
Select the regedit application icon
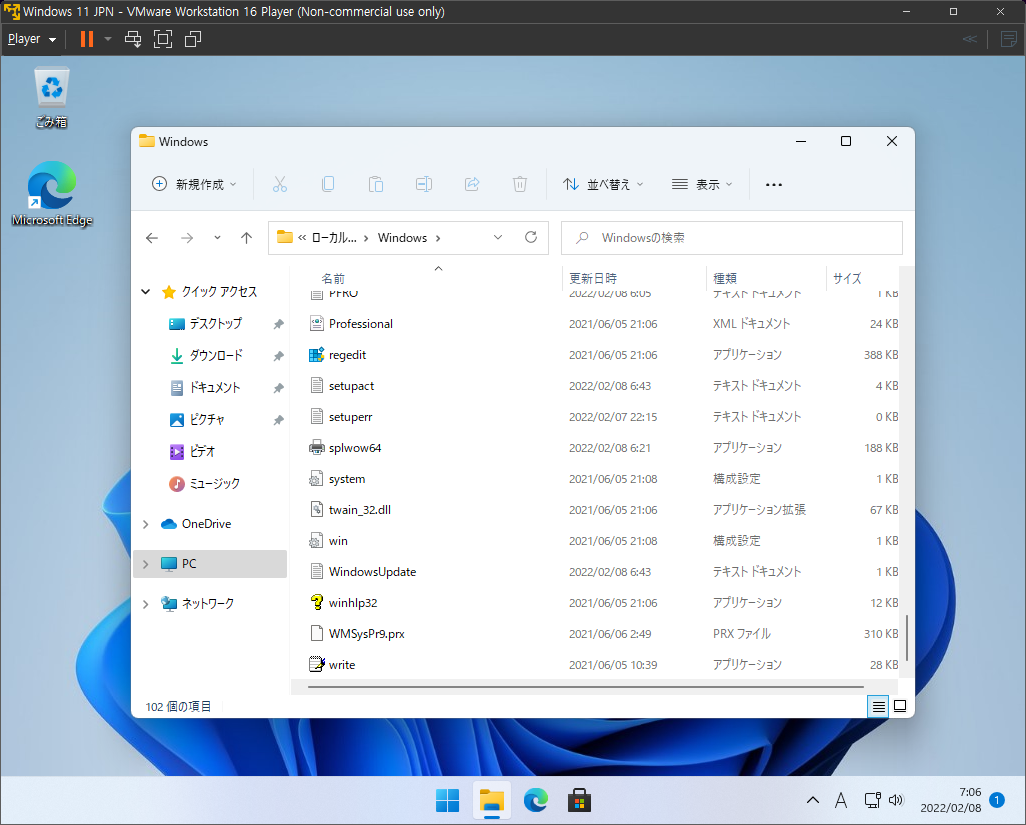click(317, 355)
